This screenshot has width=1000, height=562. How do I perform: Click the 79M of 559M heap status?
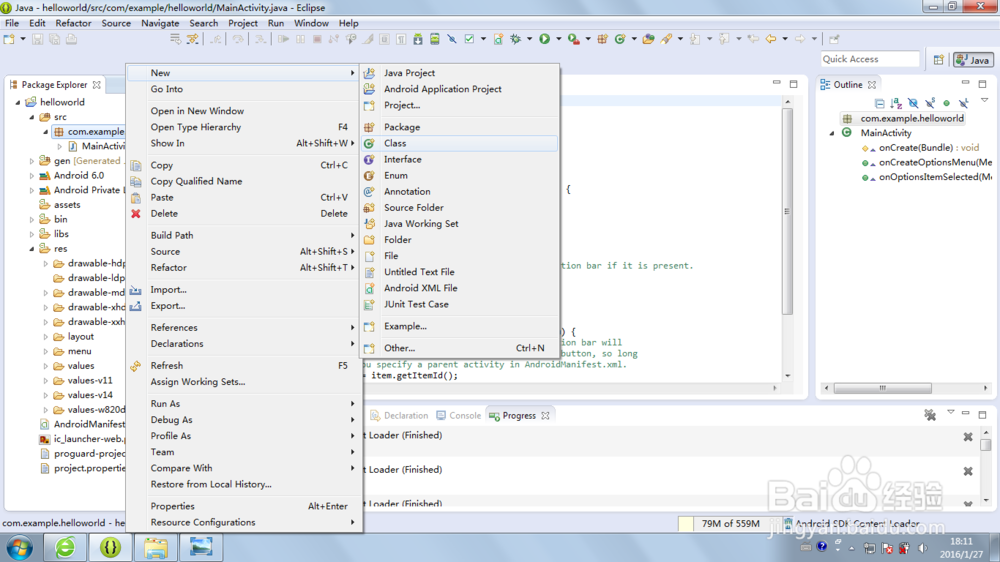[730, 524]
